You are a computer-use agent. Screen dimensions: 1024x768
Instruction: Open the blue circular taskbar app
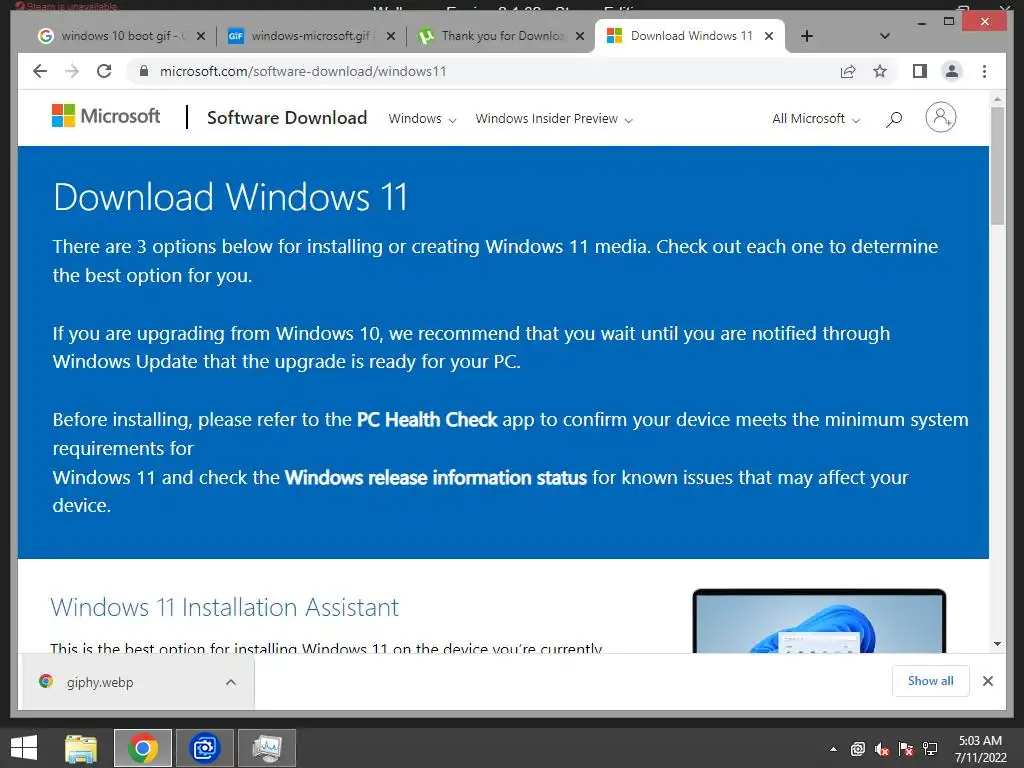point(204,748)
